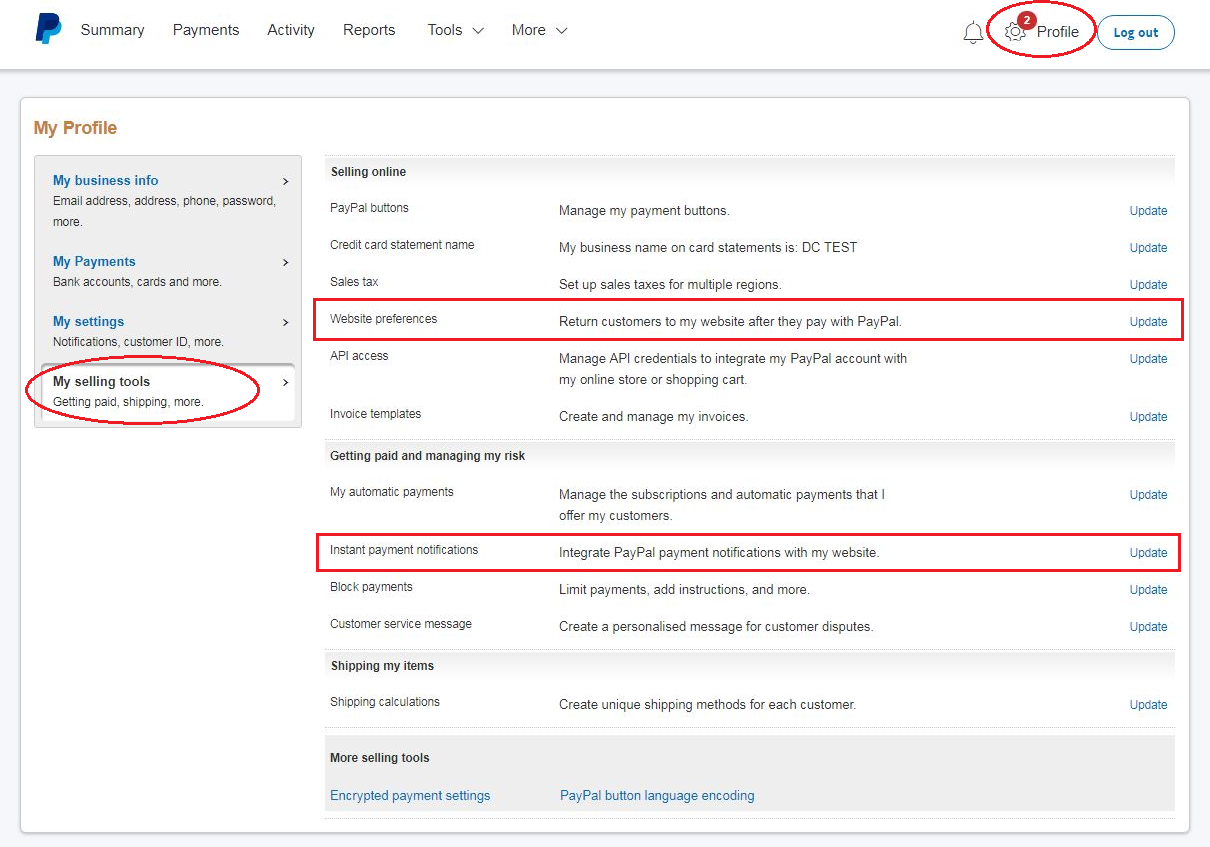
Task: Update Block payments setting
Action: pos(1148,590)
